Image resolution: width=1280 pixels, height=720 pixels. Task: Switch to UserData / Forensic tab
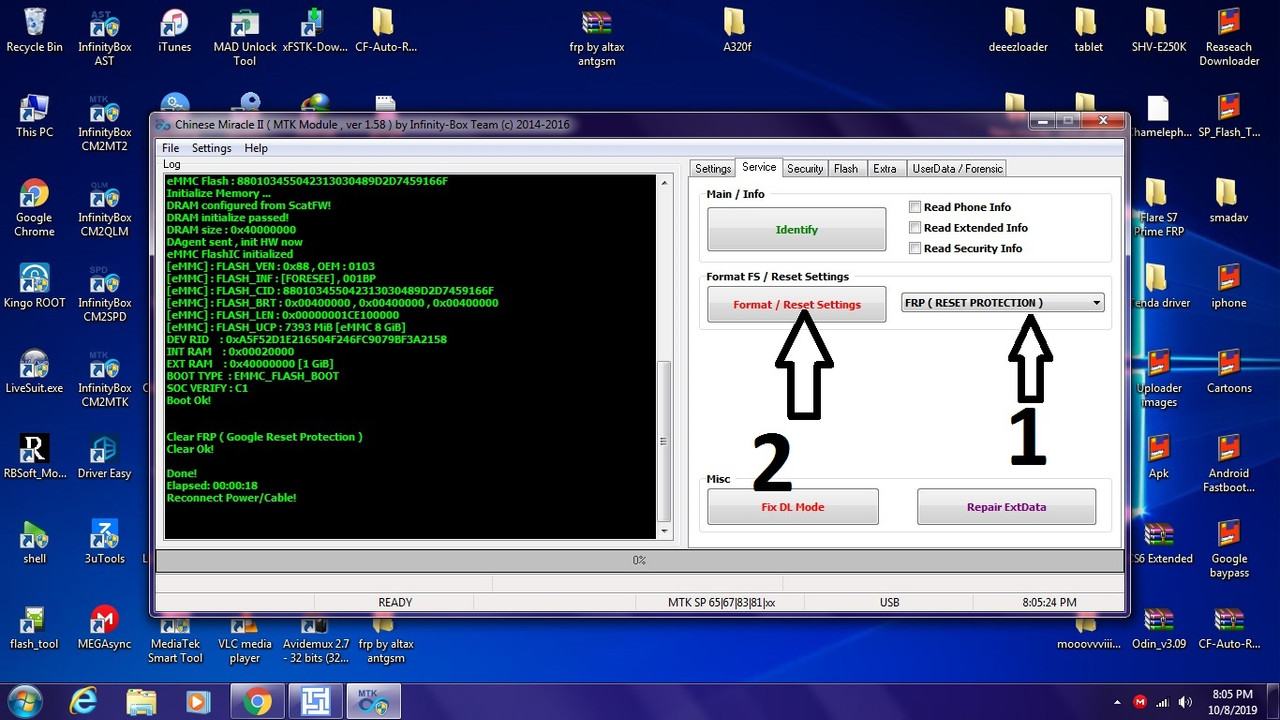tap(957, 169)
